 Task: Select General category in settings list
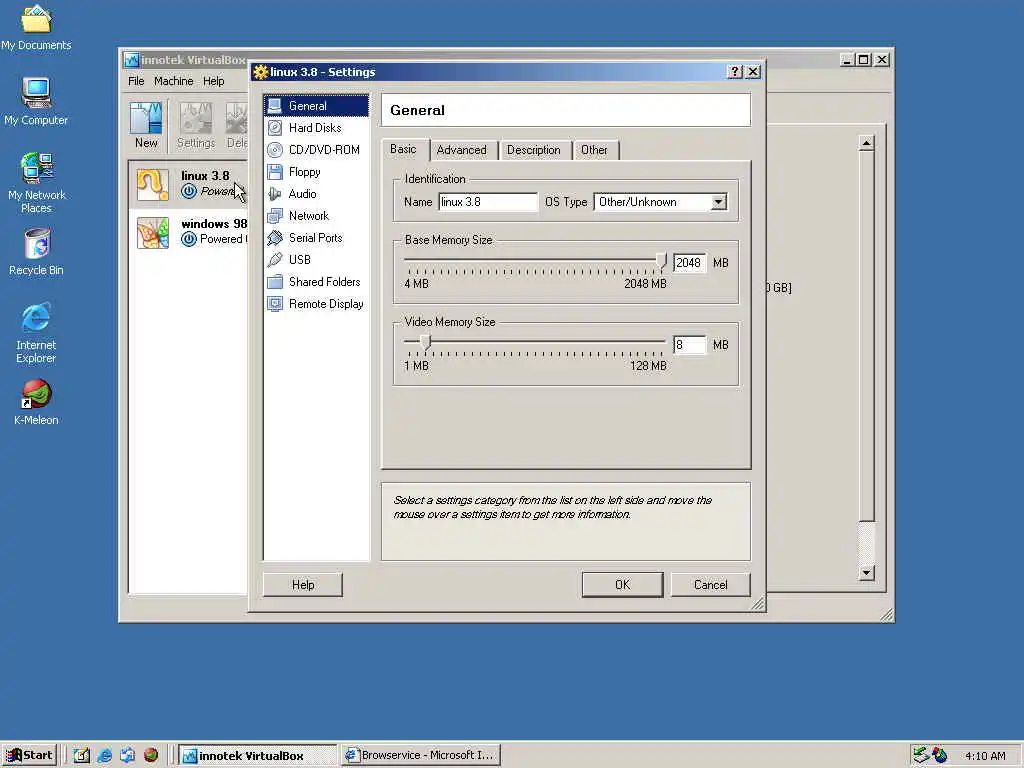click(x=316, y=106)
